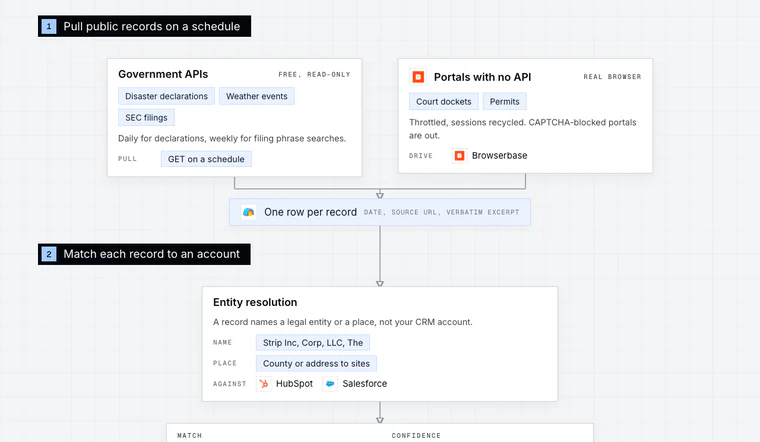Click the Entity resolution heading

[255, 302]
